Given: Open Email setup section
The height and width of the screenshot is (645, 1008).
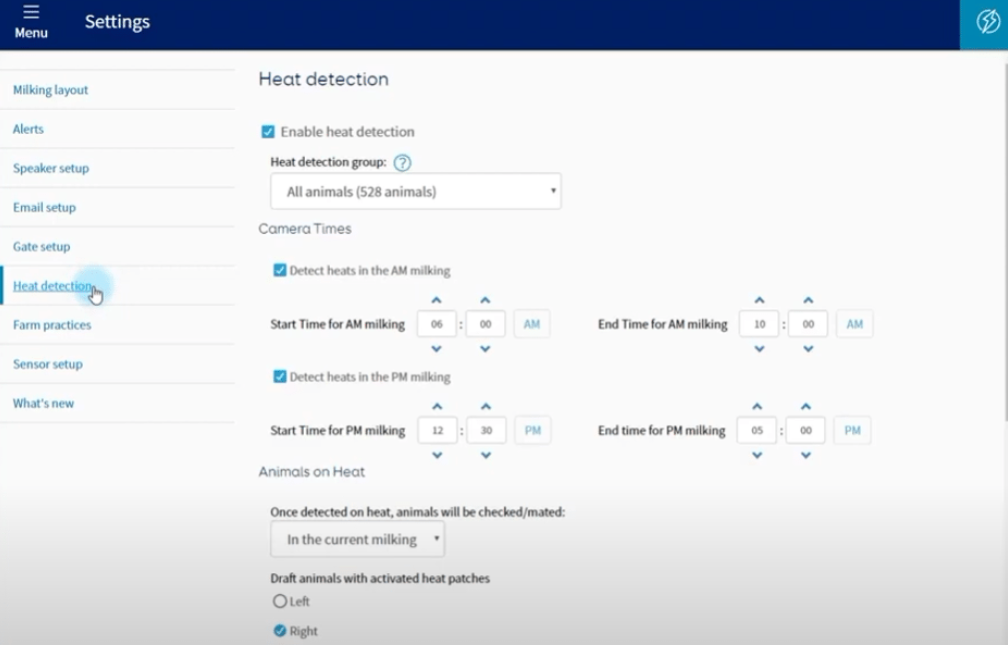Looking at the screenshot, I should coord(44,208).
